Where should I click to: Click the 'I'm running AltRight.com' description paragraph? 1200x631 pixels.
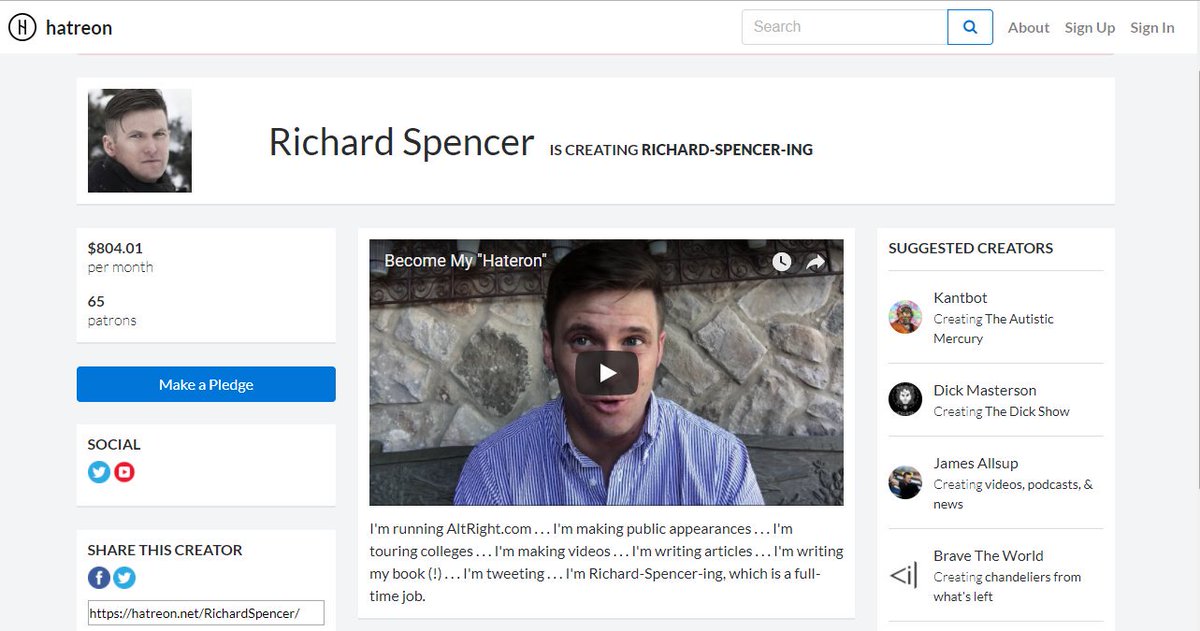click(x=606, y=562)
